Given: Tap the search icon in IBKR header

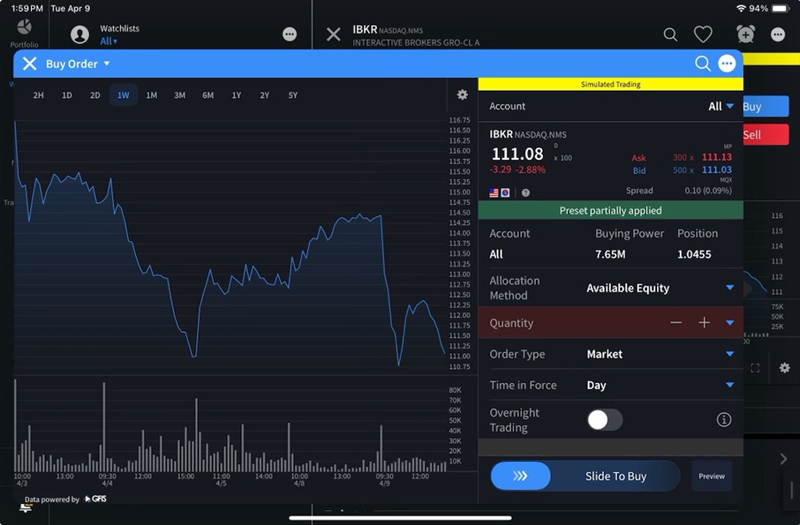Looking at the screenshot, I should (670, 35).
